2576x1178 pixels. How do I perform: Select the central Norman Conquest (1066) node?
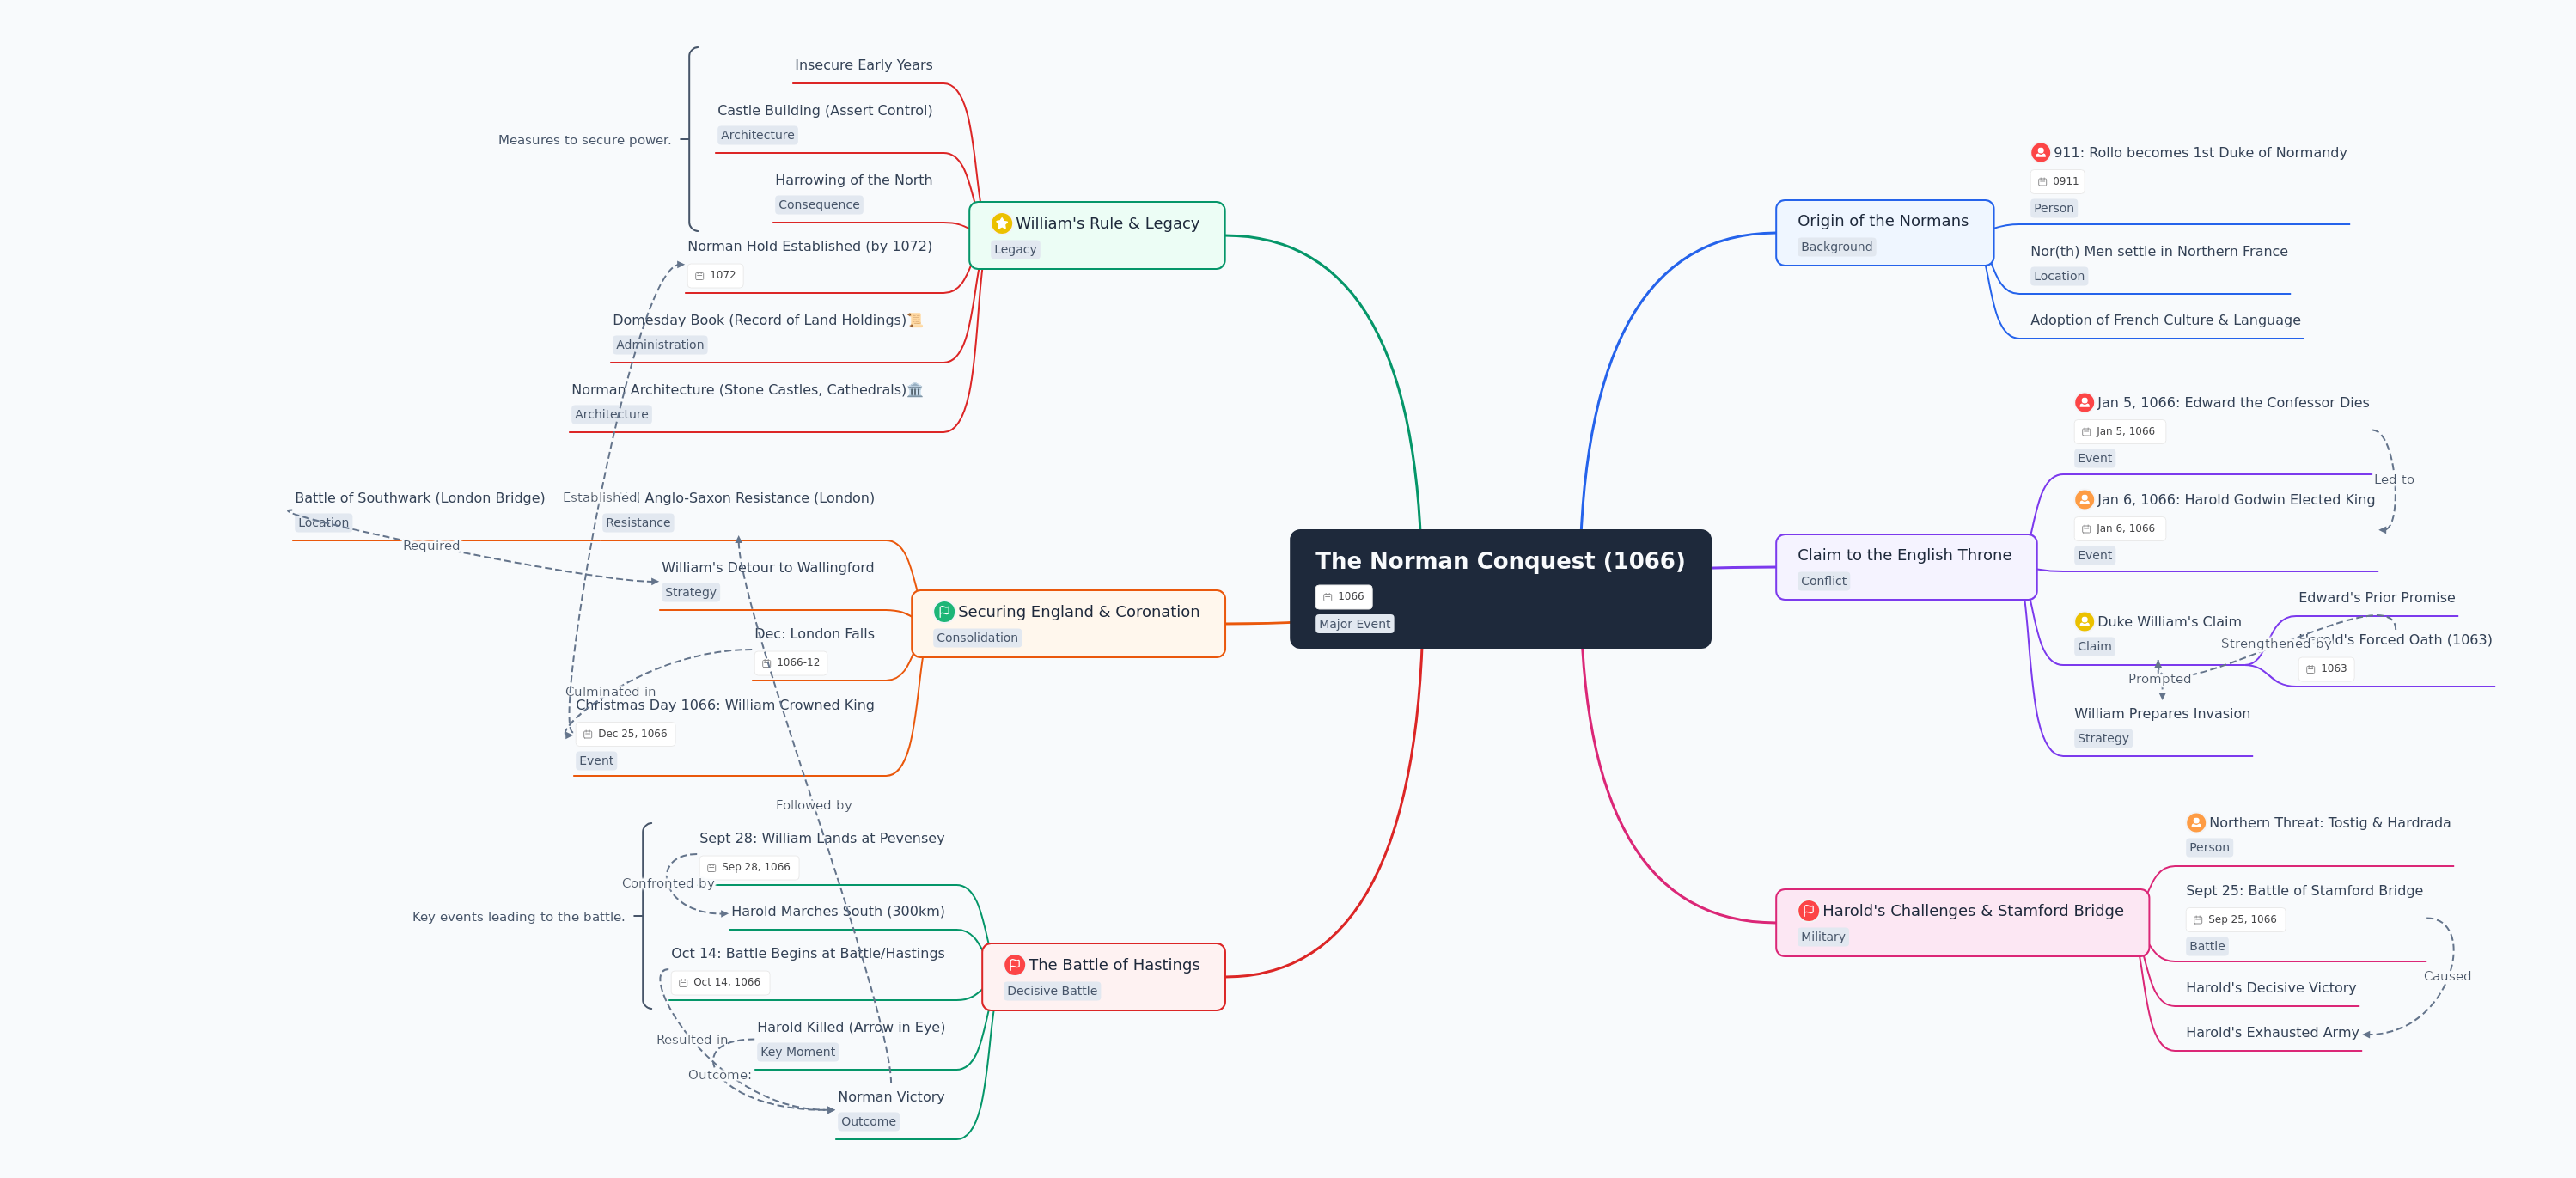[1499, 561]
